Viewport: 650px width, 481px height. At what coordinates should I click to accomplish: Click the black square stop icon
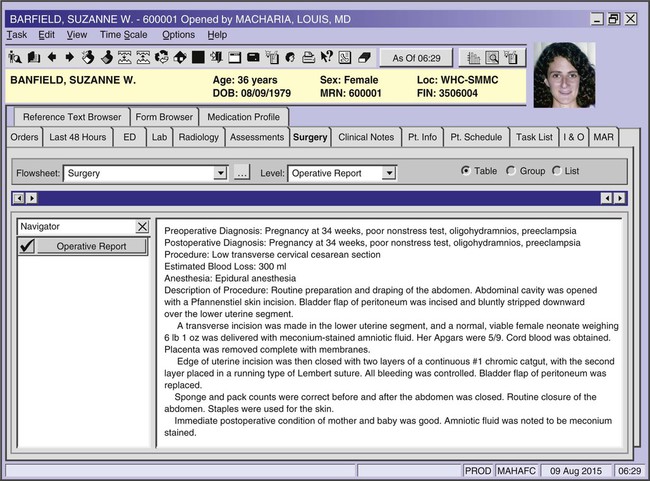(198, 57)
